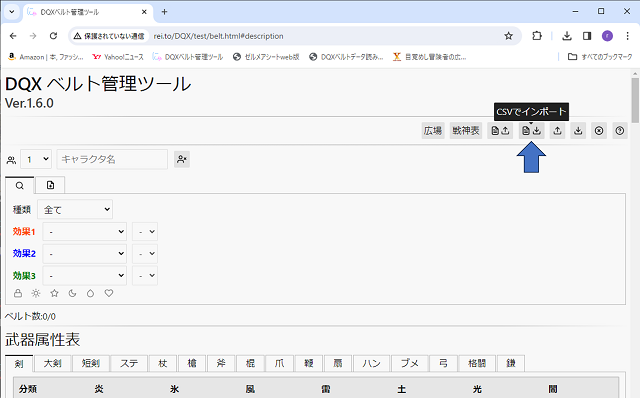Open the browser extensions puzzle icon
Screen dimensions: 640x398
(537, 36)
